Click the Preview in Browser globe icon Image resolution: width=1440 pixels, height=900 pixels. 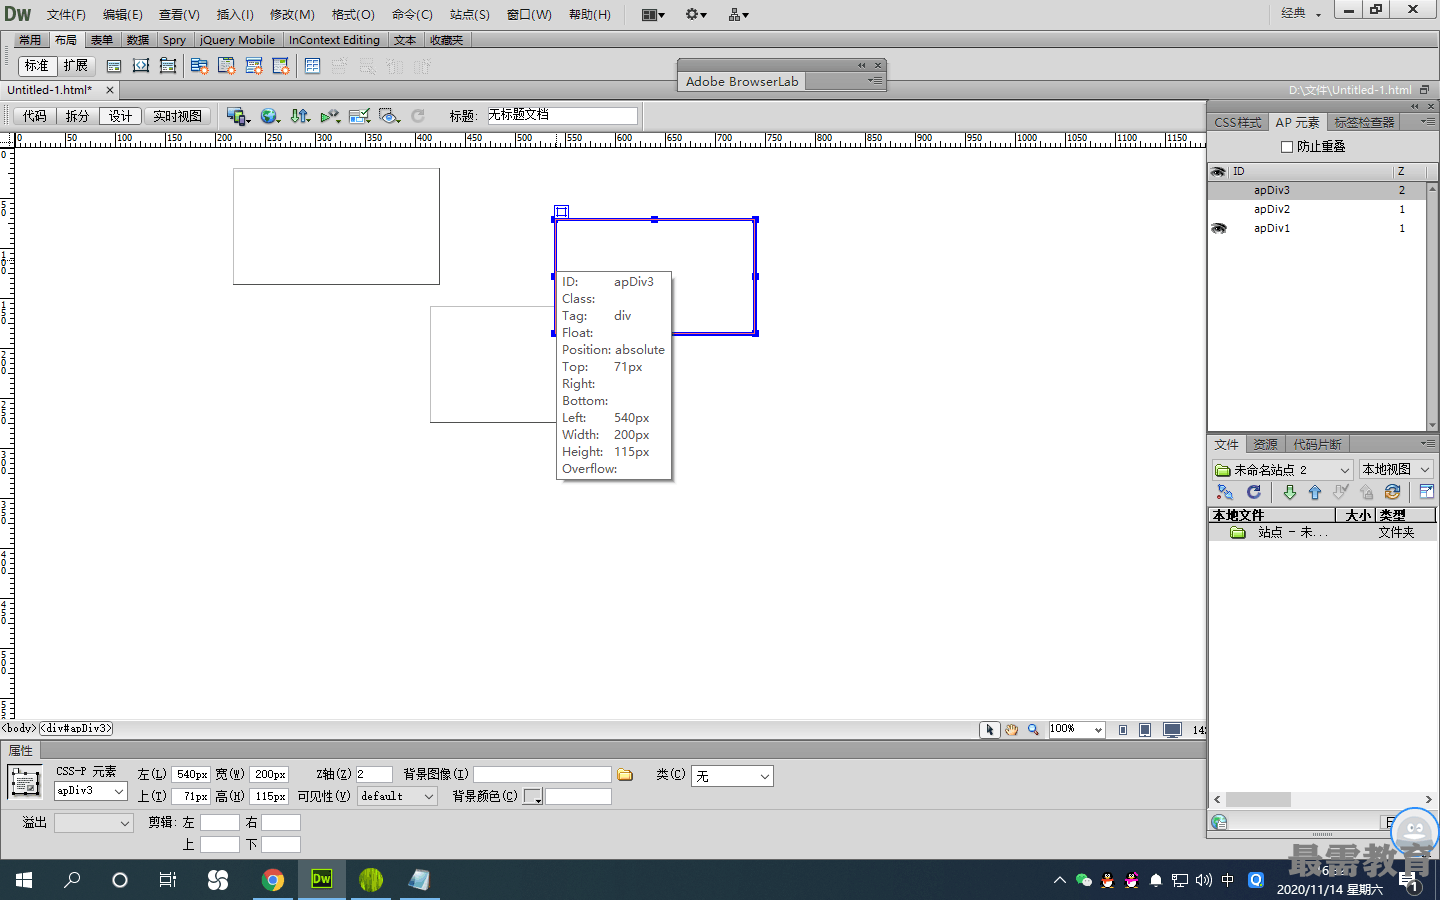point(270,116)
